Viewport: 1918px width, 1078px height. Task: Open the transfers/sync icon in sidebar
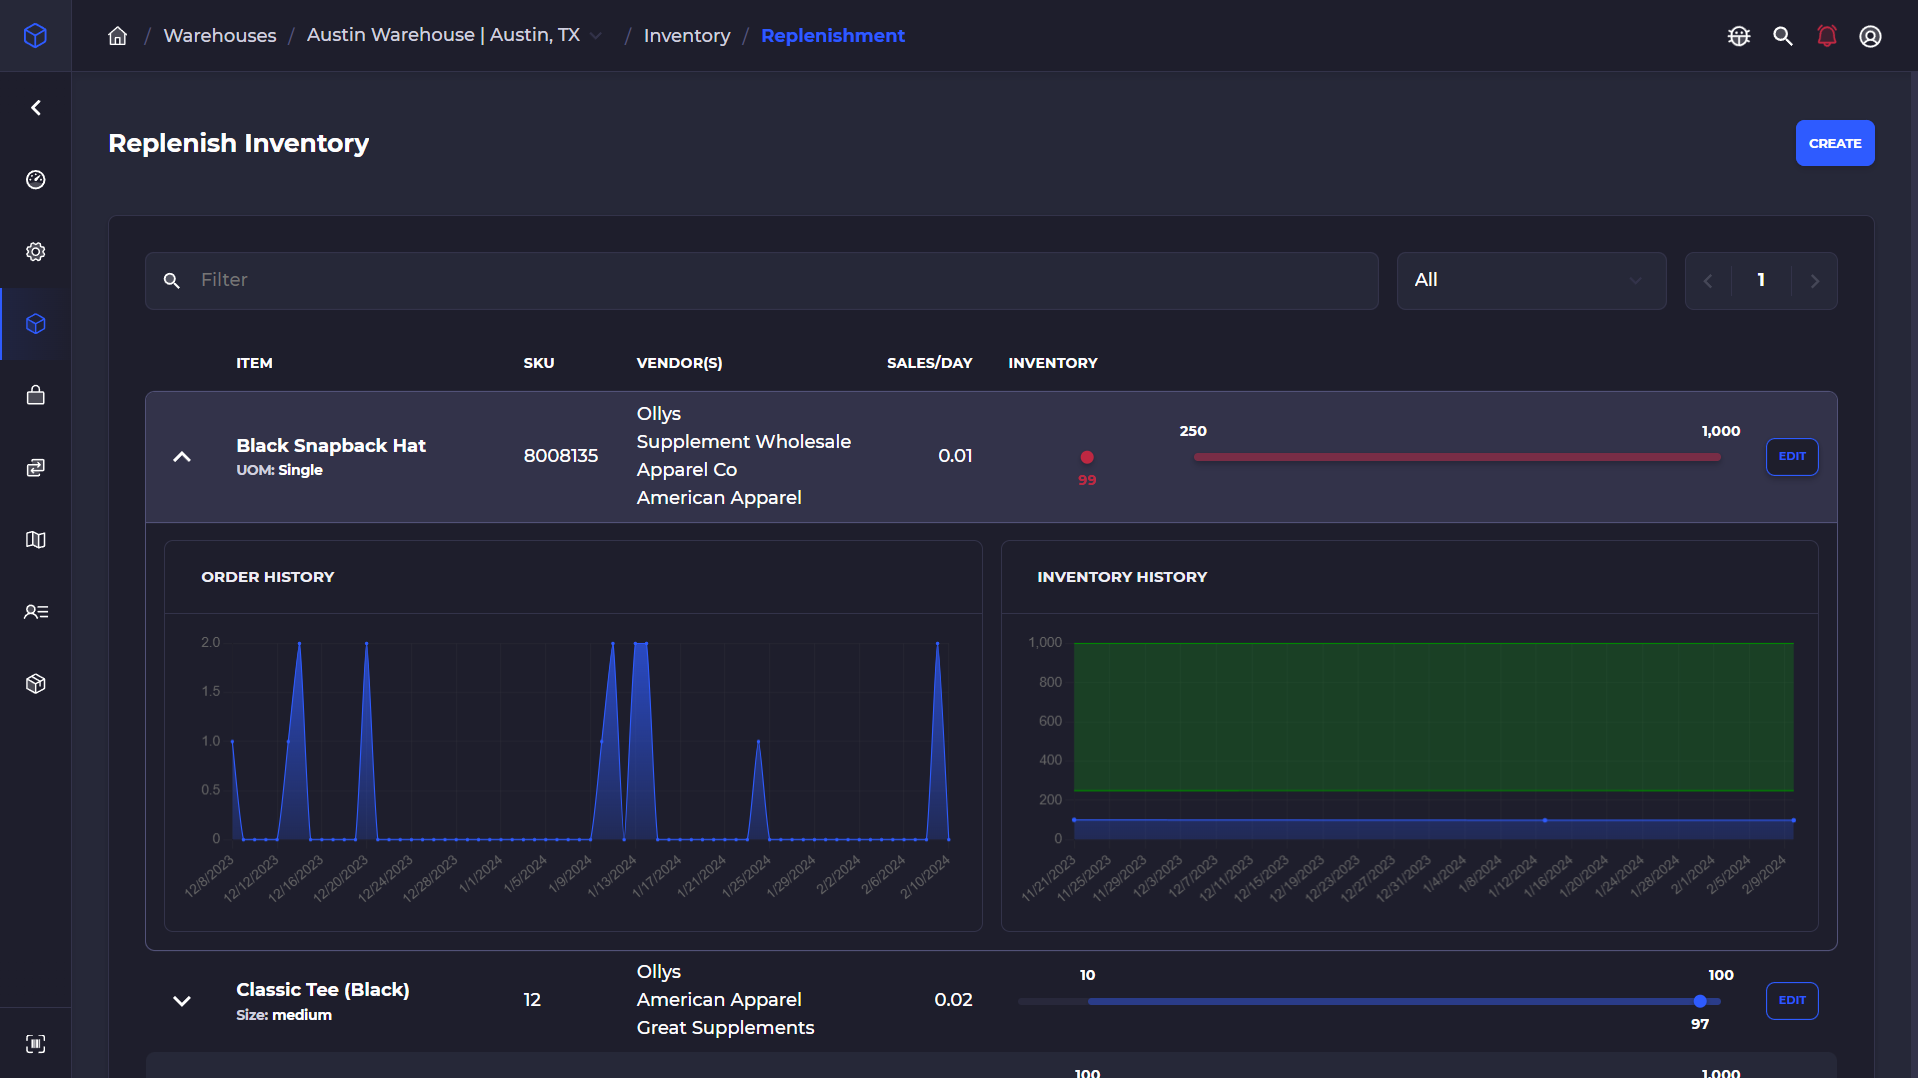[36, 468]
